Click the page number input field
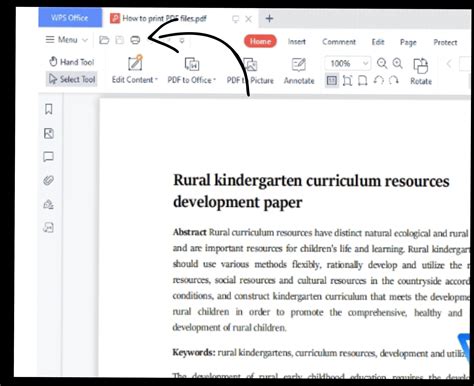Image resolution: width=474 pixels, height=386 pixels. tap(465, 64)
